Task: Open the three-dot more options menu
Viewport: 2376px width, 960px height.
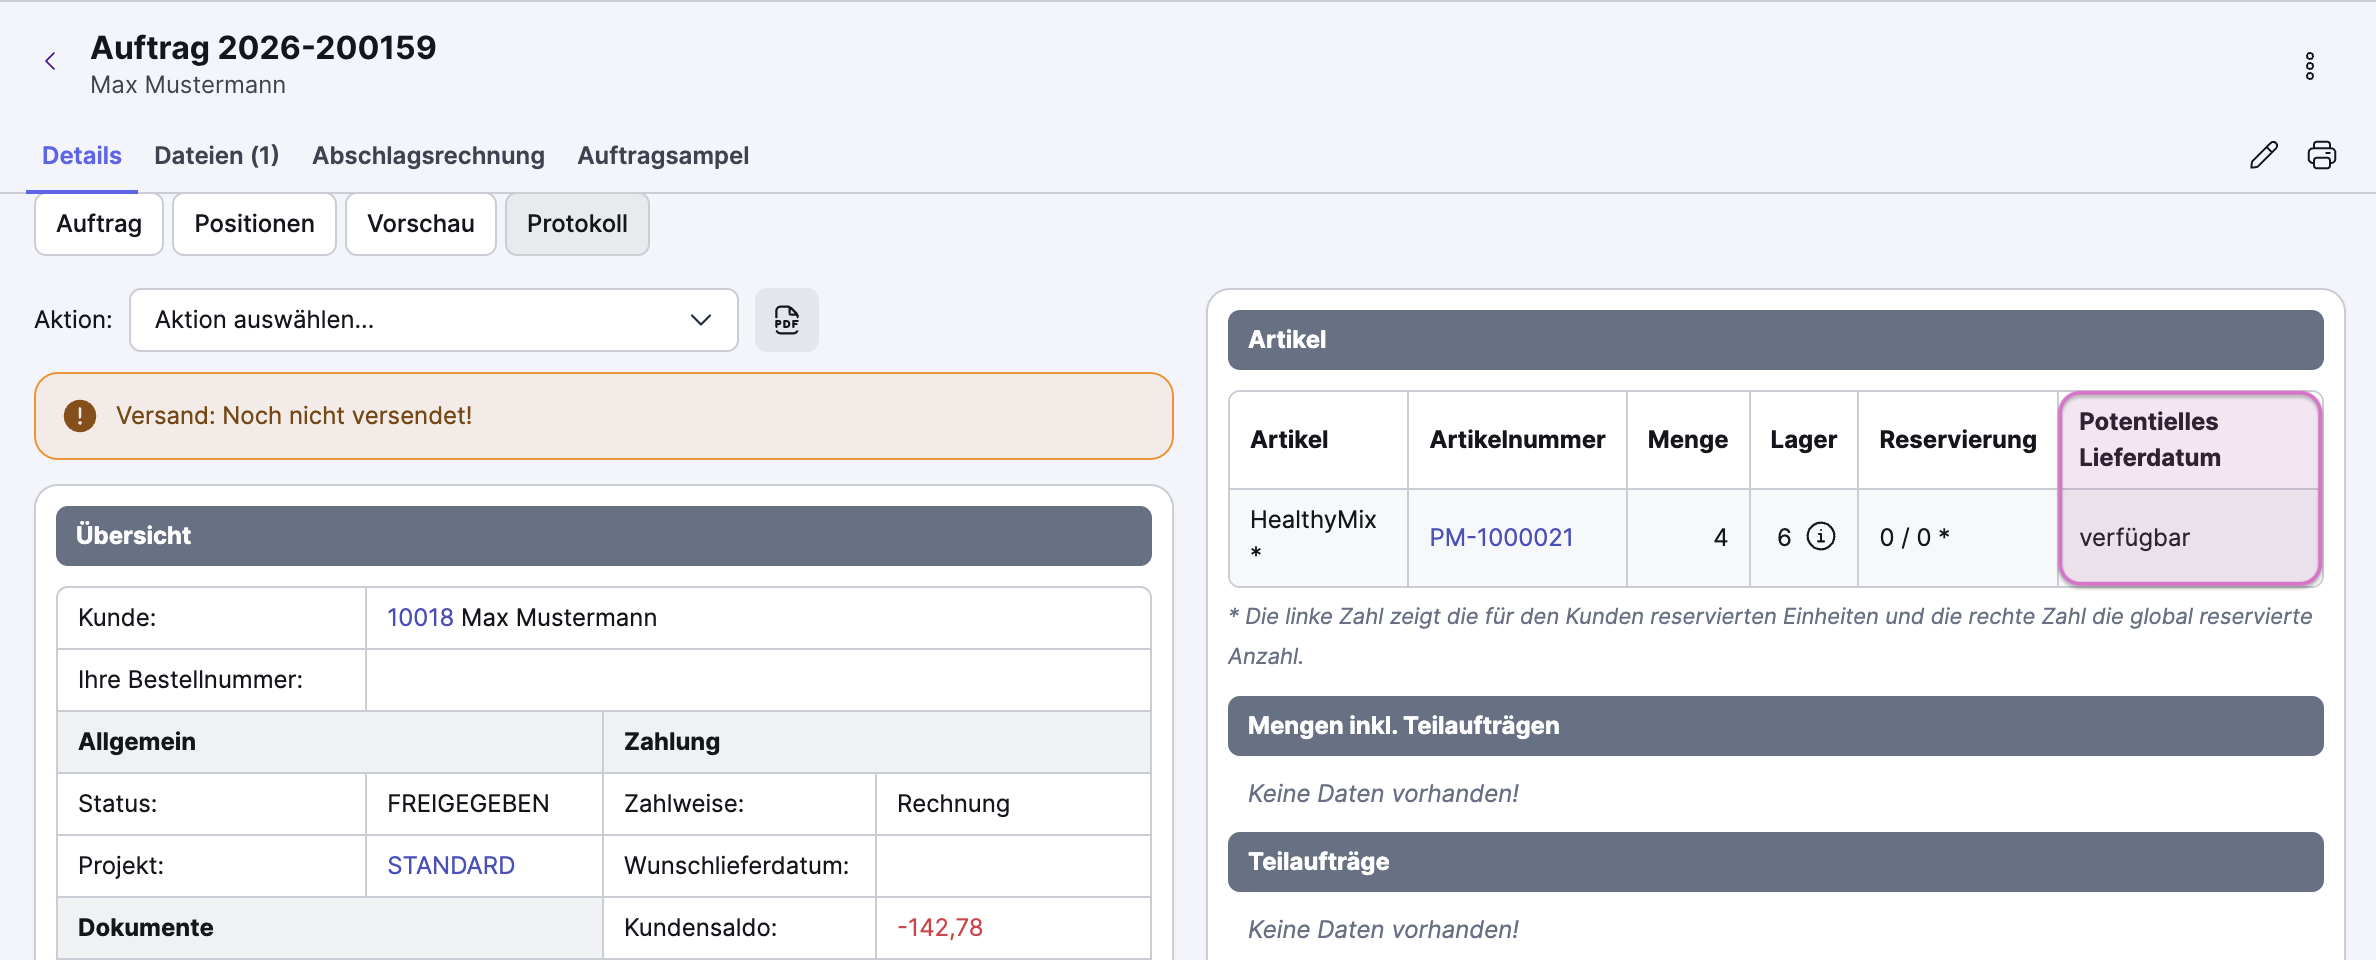Action: click(2309, 66)
